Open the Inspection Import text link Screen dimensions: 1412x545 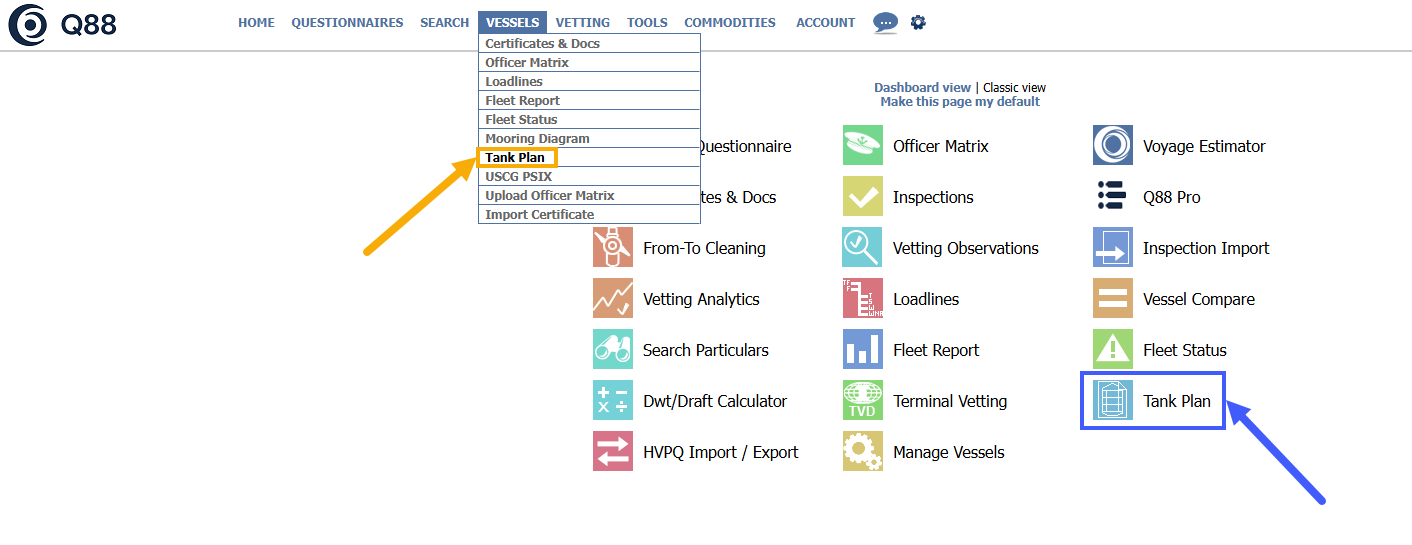[x=1206, y=248]
